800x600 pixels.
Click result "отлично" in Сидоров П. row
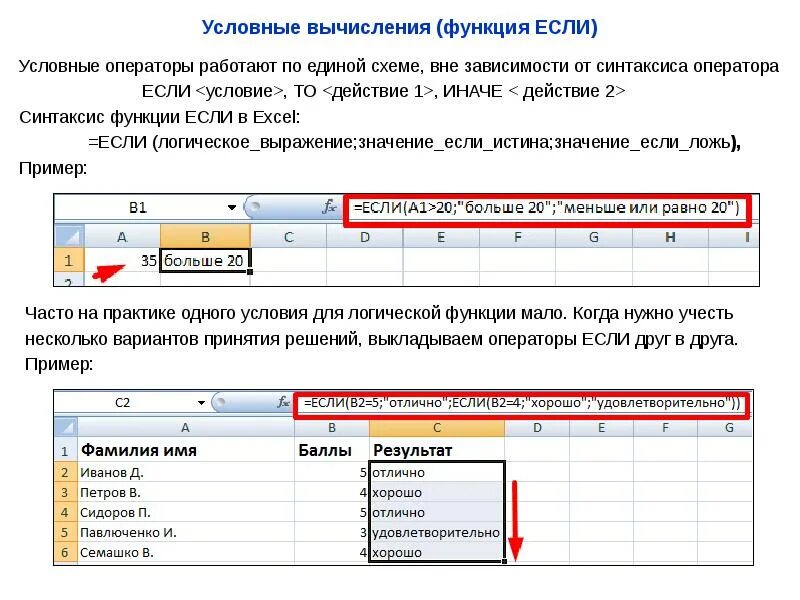click(x=437, y=512)
